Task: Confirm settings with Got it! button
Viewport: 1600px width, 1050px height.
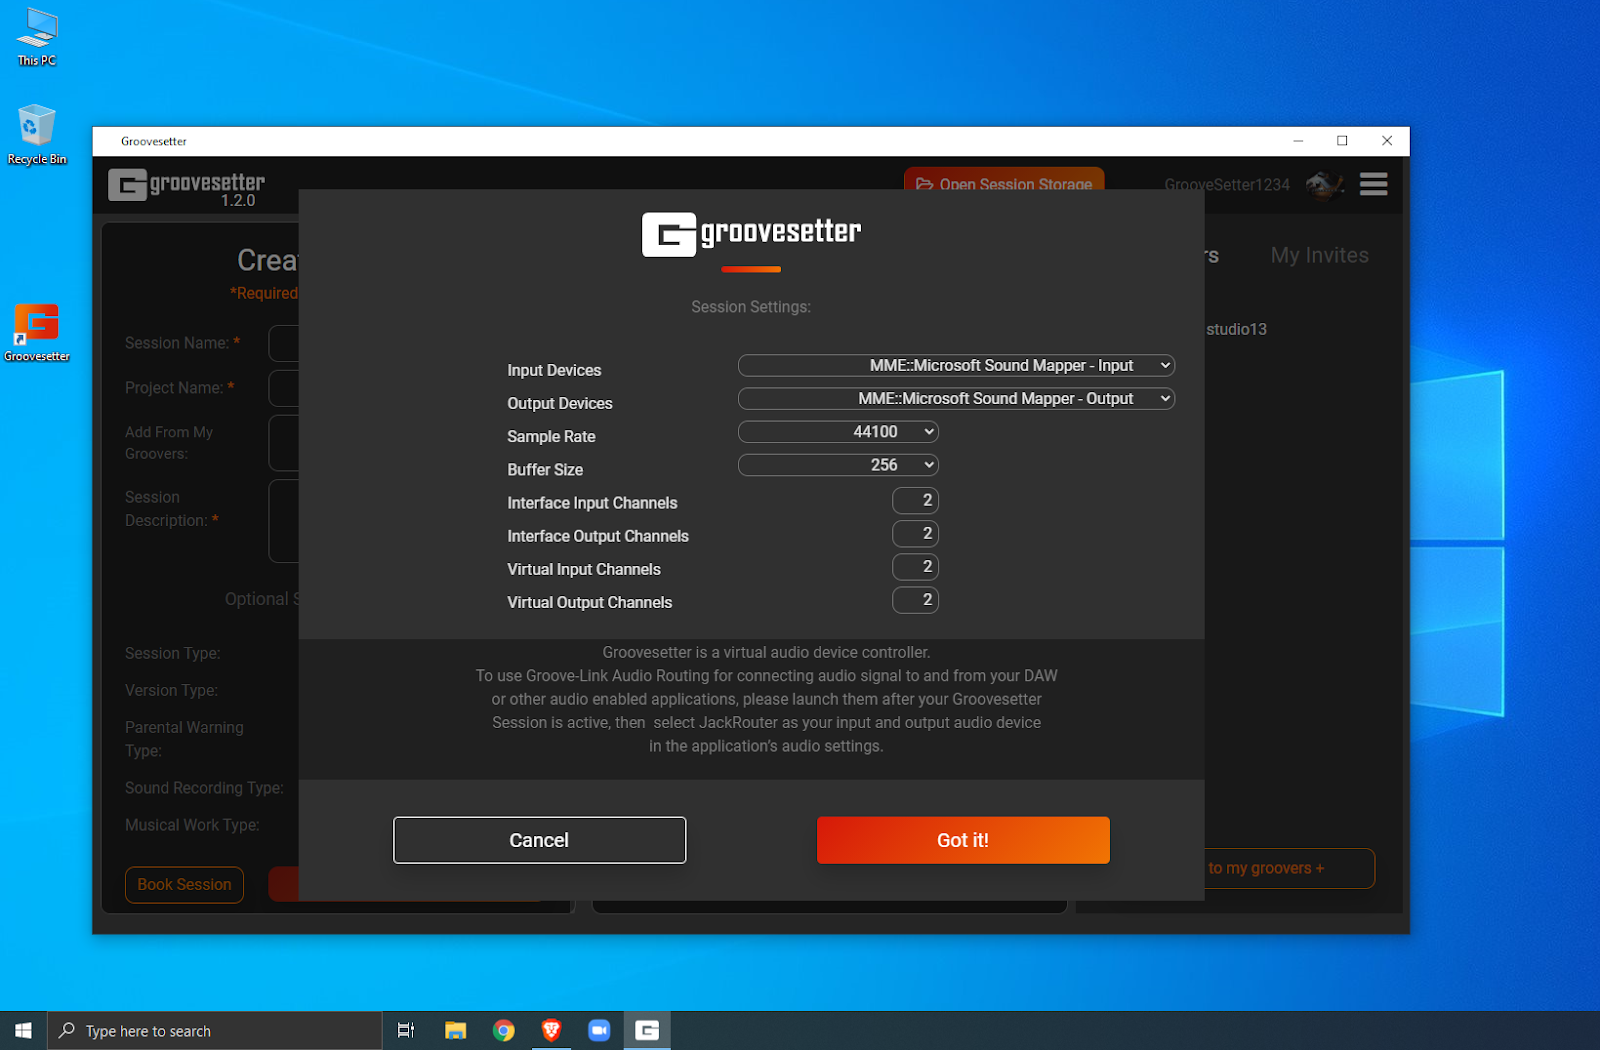Action: (963, 840)
